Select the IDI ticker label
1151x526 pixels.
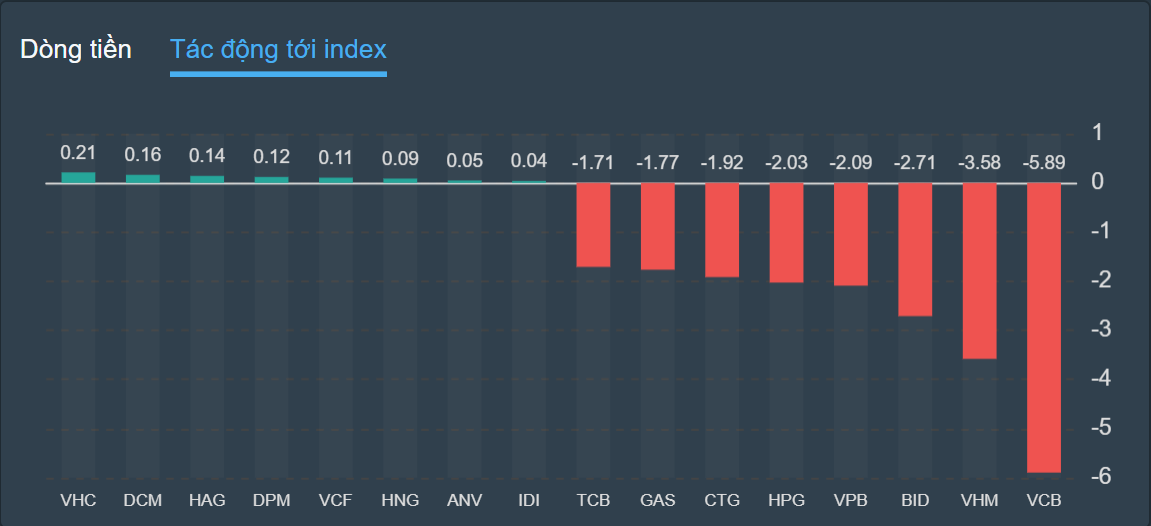coord(529,500)
